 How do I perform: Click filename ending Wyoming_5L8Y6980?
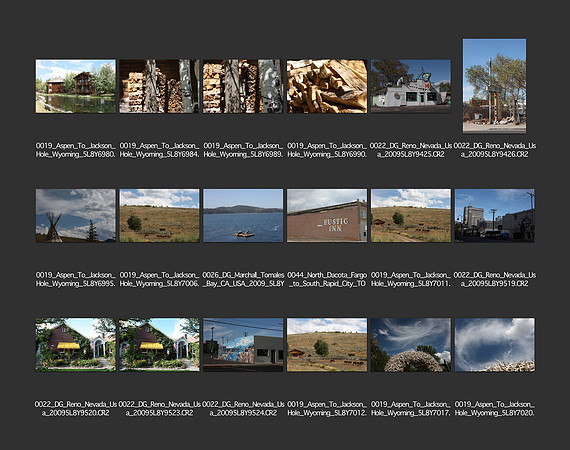coord(76,150)
